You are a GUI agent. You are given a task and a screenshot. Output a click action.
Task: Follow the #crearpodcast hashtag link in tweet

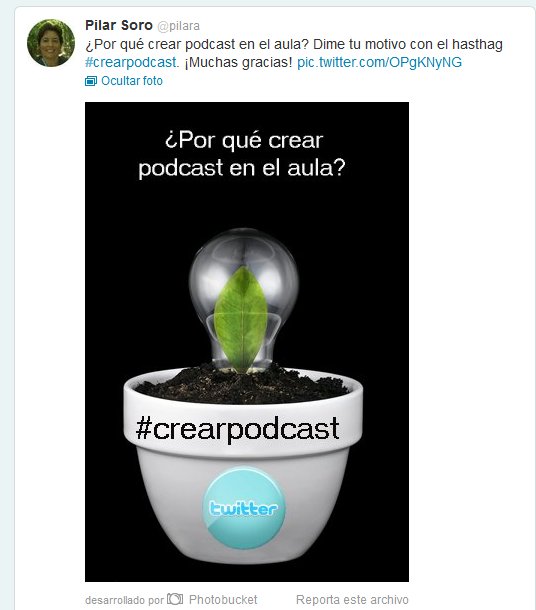tap(131, 62)
